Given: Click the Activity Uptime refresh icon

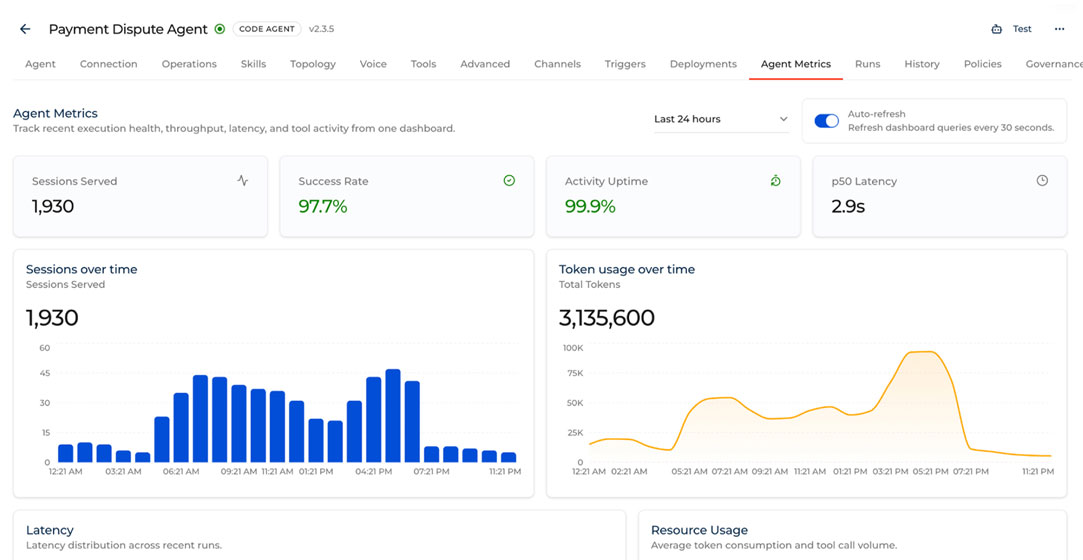Looking at the screenshot, I should [776, 180].
